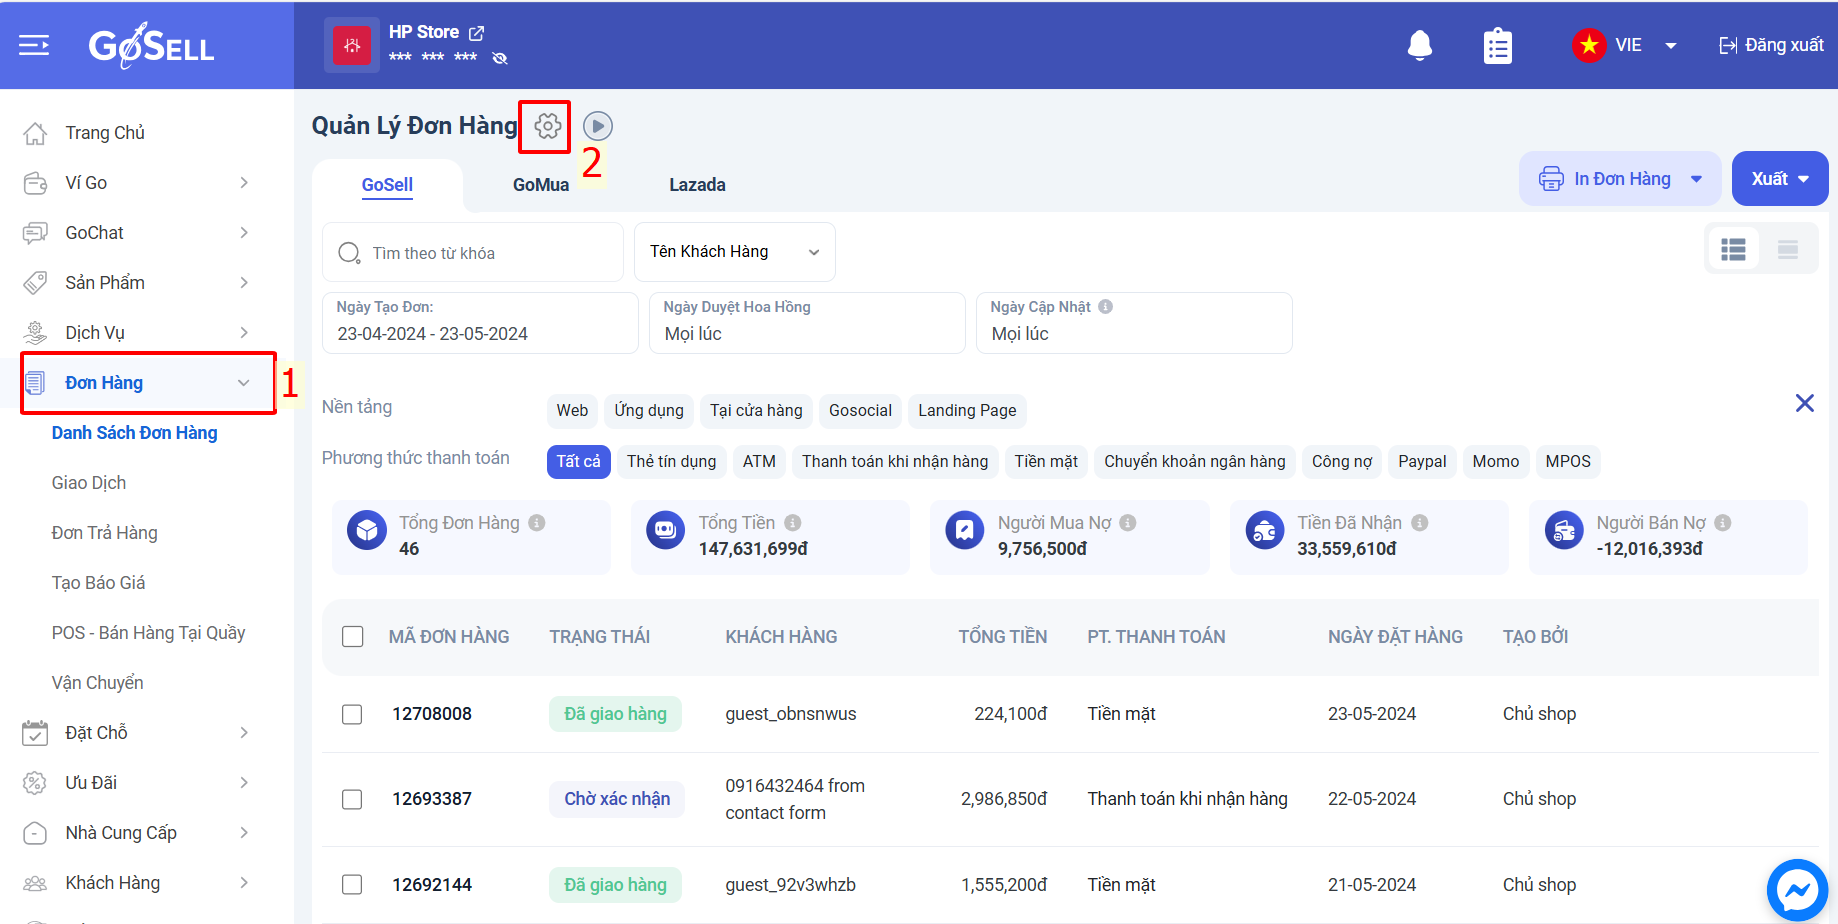Open Vận Chuyển submenu

click(x=98, y=683)
